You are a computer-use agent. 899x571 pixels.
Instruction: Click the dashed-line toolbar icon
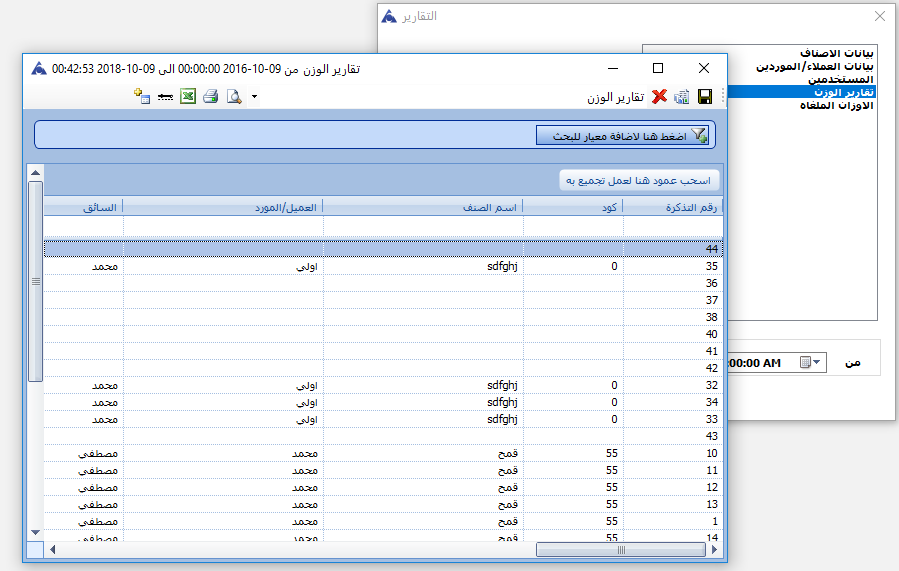165,97
